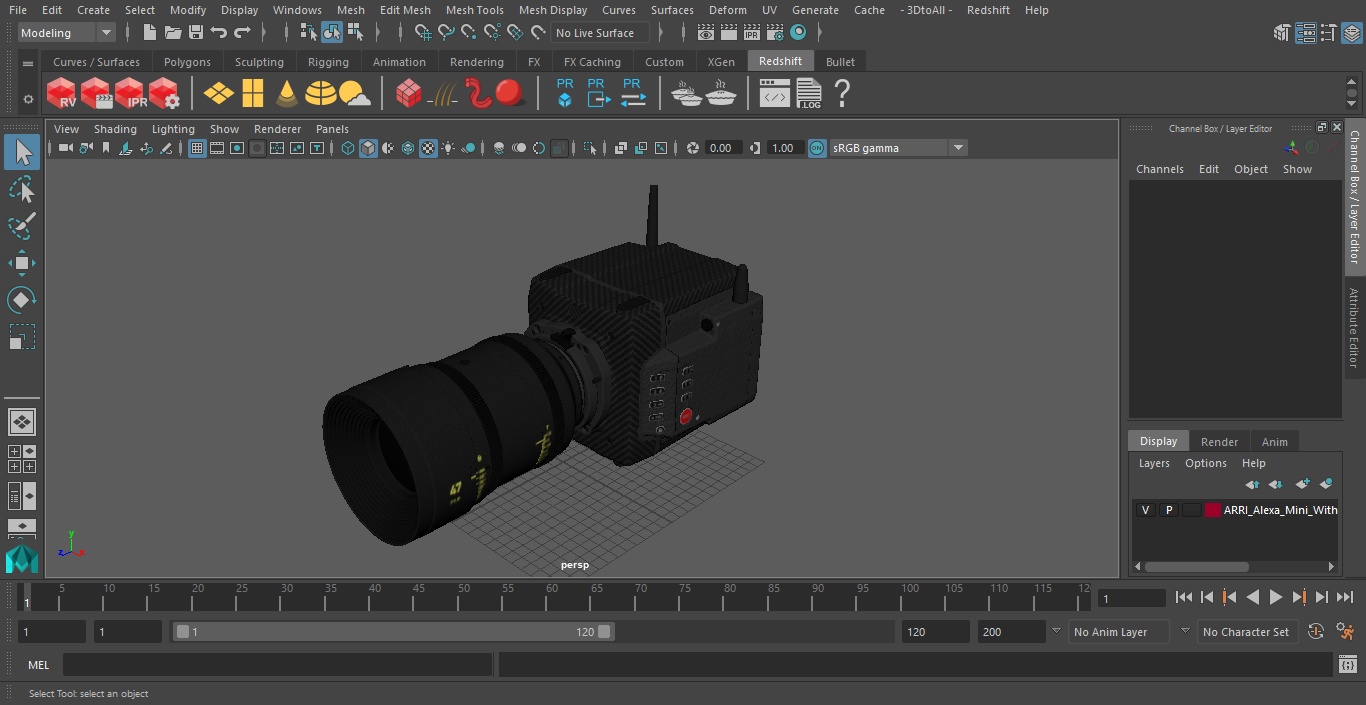Screen dimensions: 1366x705
Task: Click the Undo arrow icon
Action: click(219, 33)
